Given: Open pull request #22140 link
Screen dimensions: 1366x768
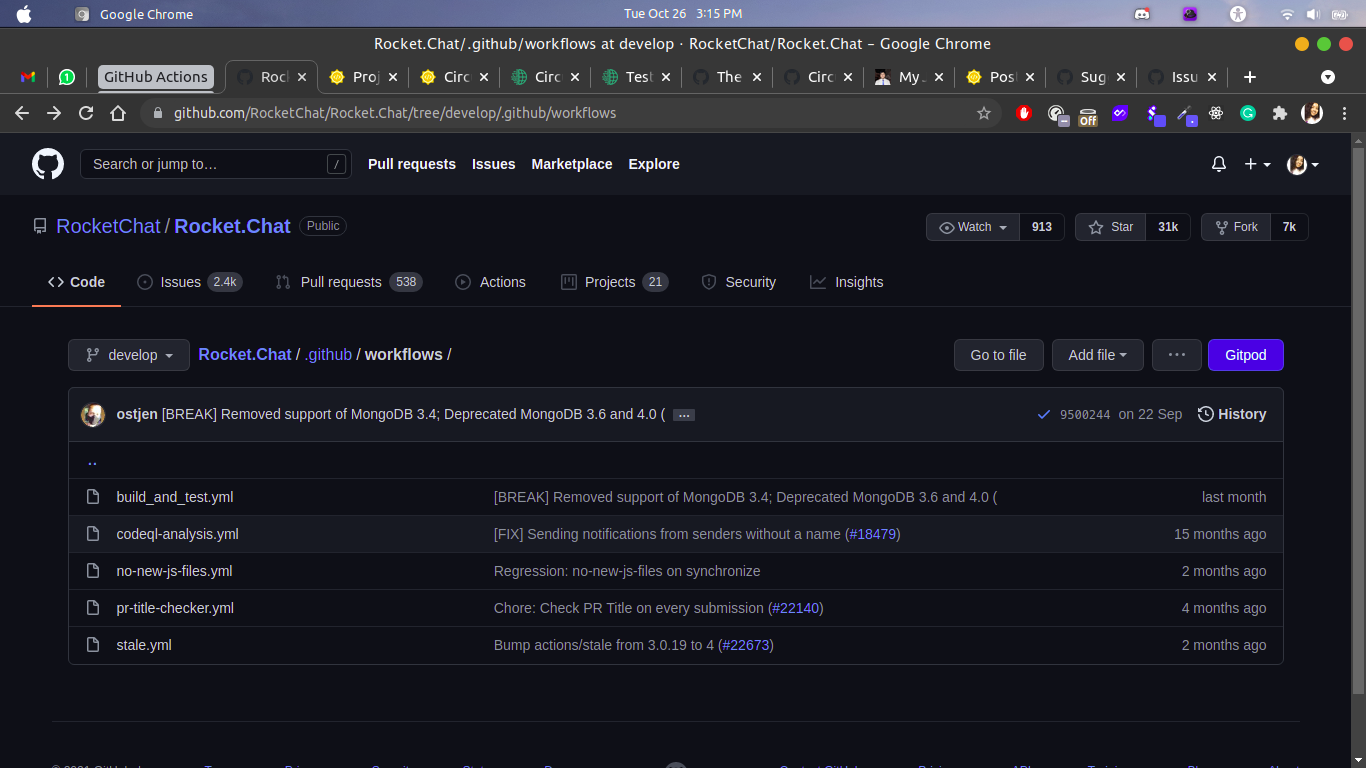Looking at the screenshot, I should (x=796, y=608).
